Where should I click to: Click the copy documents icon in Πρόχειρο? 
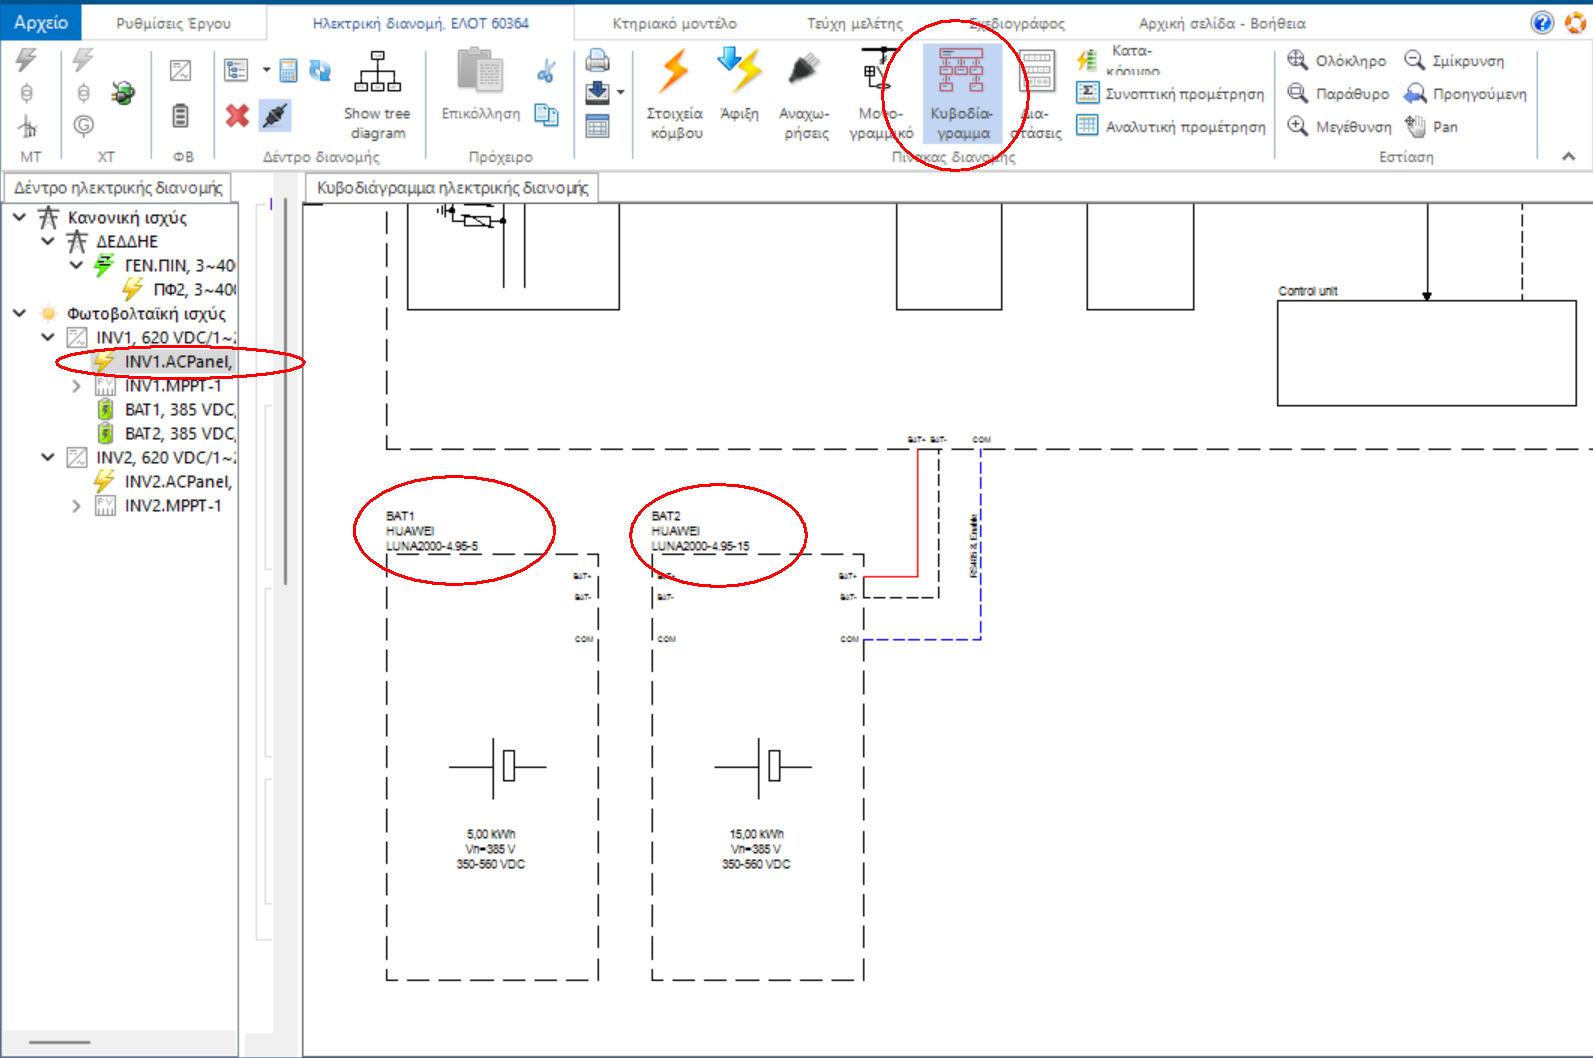(546, 115)
